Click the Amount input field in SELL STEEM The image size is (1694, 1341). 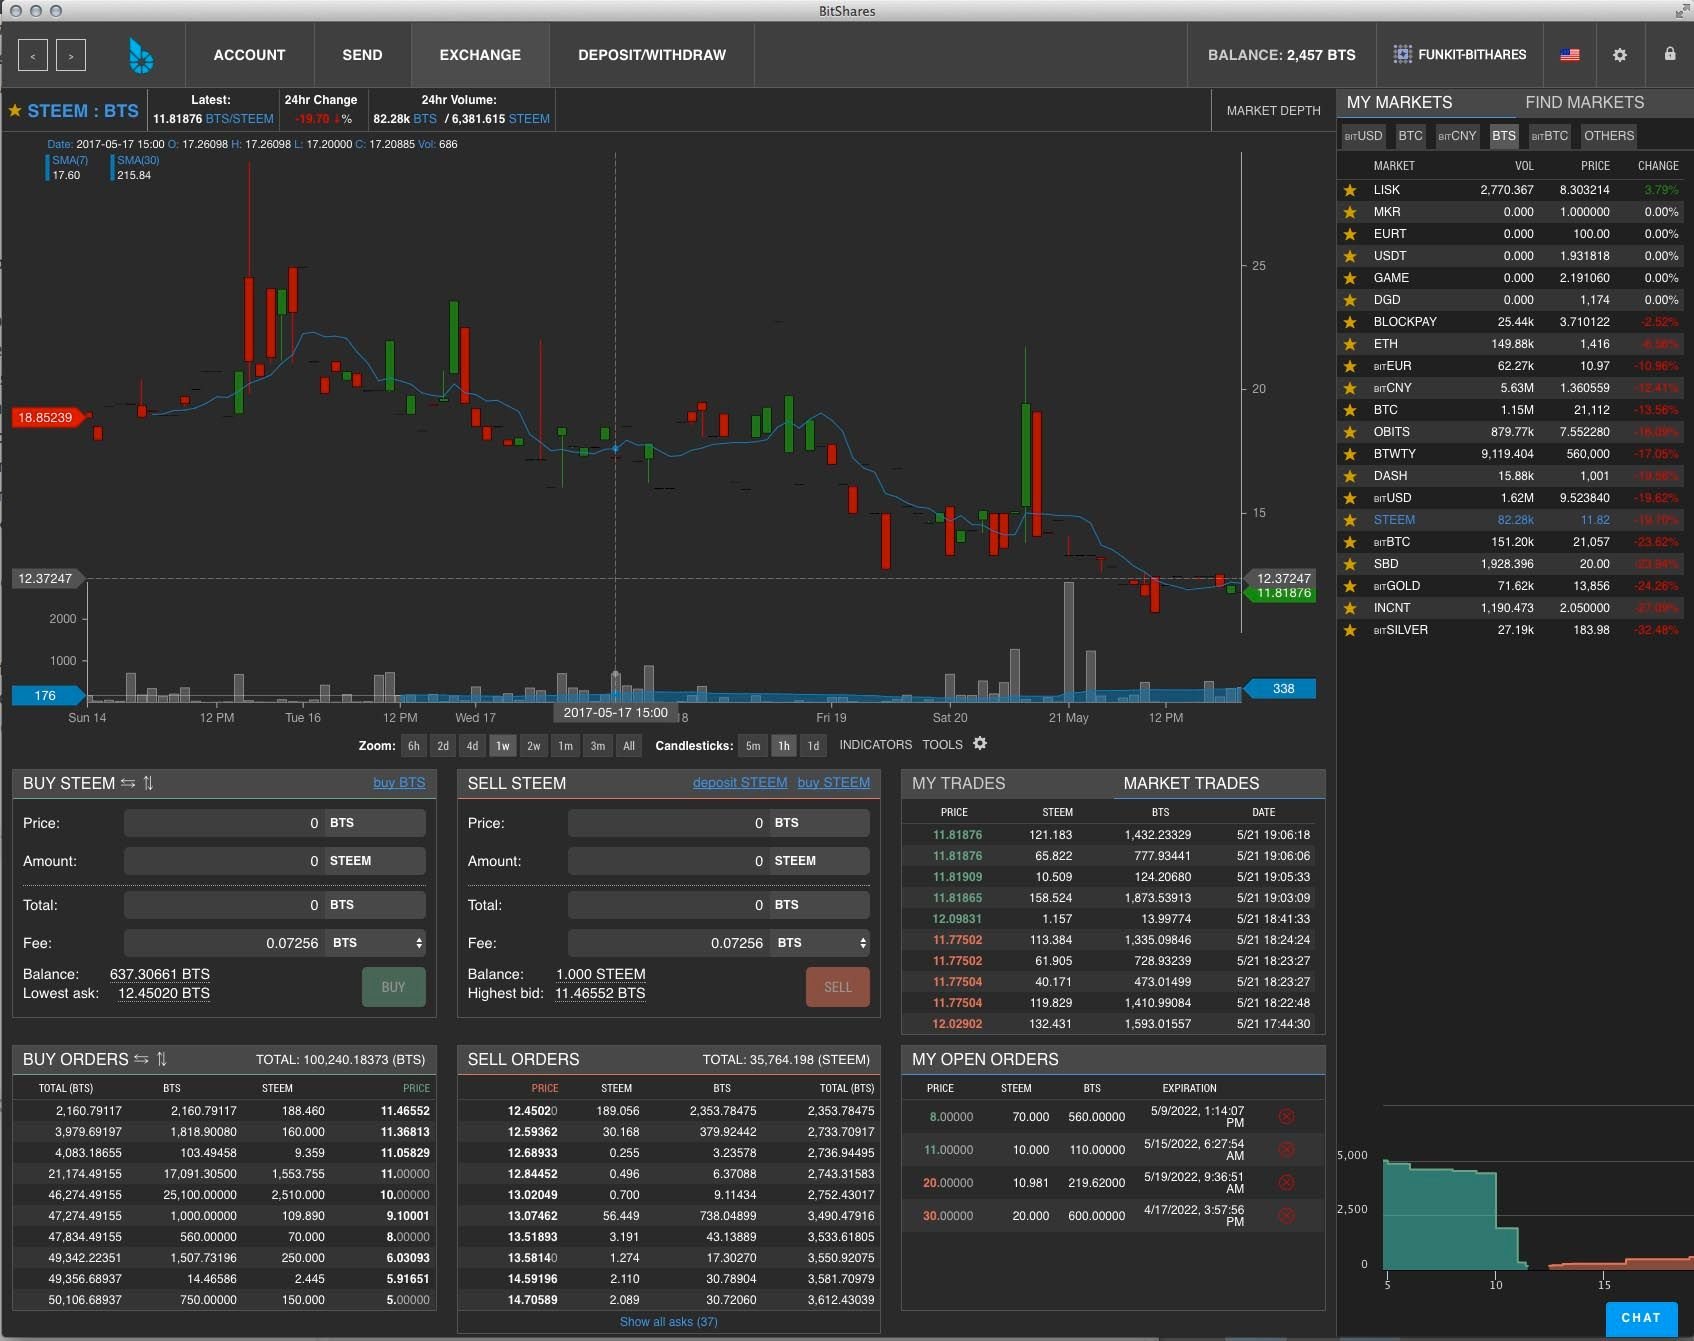click(668, 861)
